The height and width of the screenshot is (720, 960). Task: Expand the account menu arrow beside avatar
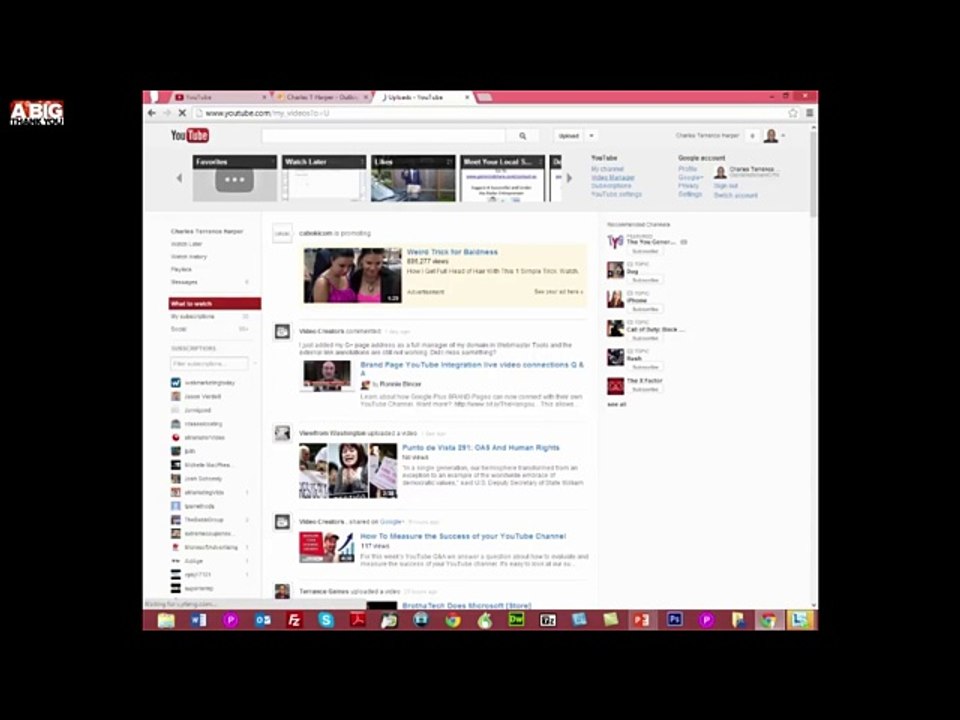click(x=784, y=136)
